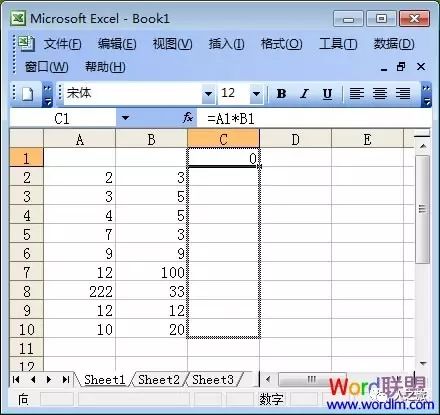Image resolution: width=440 pixels, height=415 pixels.
Task: Open the 格式(O) menu
Action: click(x=281, y=44)
